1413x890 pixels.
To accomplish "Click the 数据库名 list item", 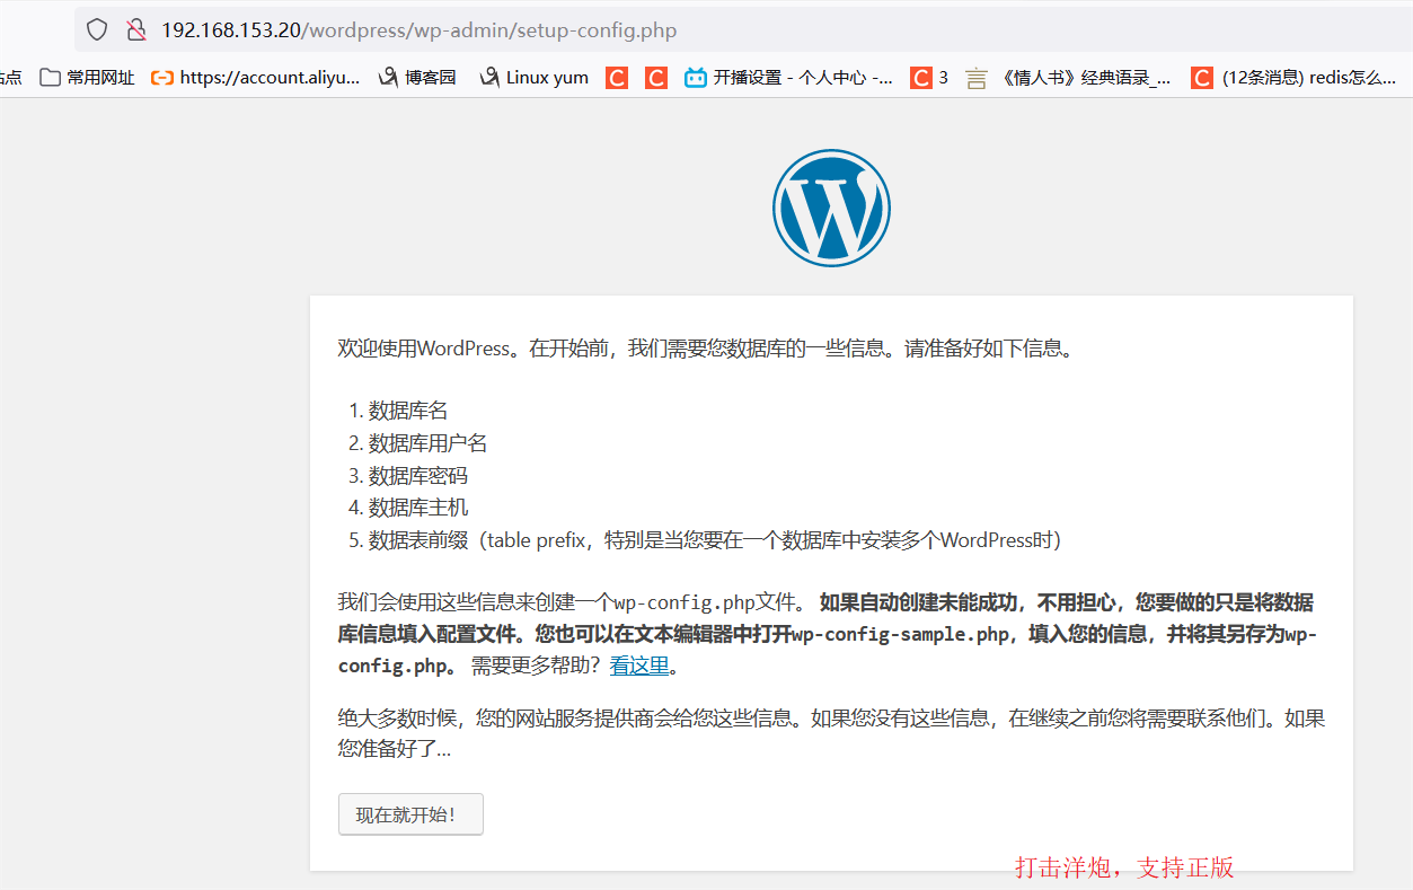I will point(408,411).
